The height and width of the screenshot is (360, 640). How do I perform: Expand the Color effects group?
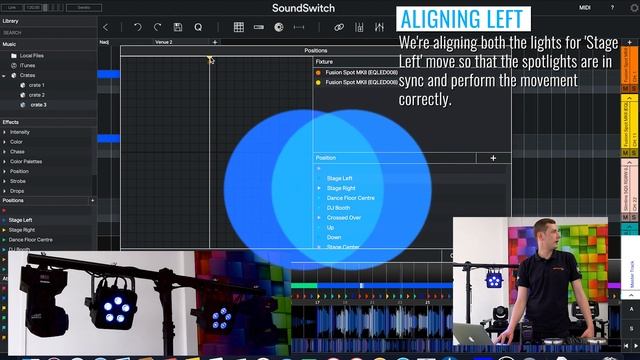[4, 142]
